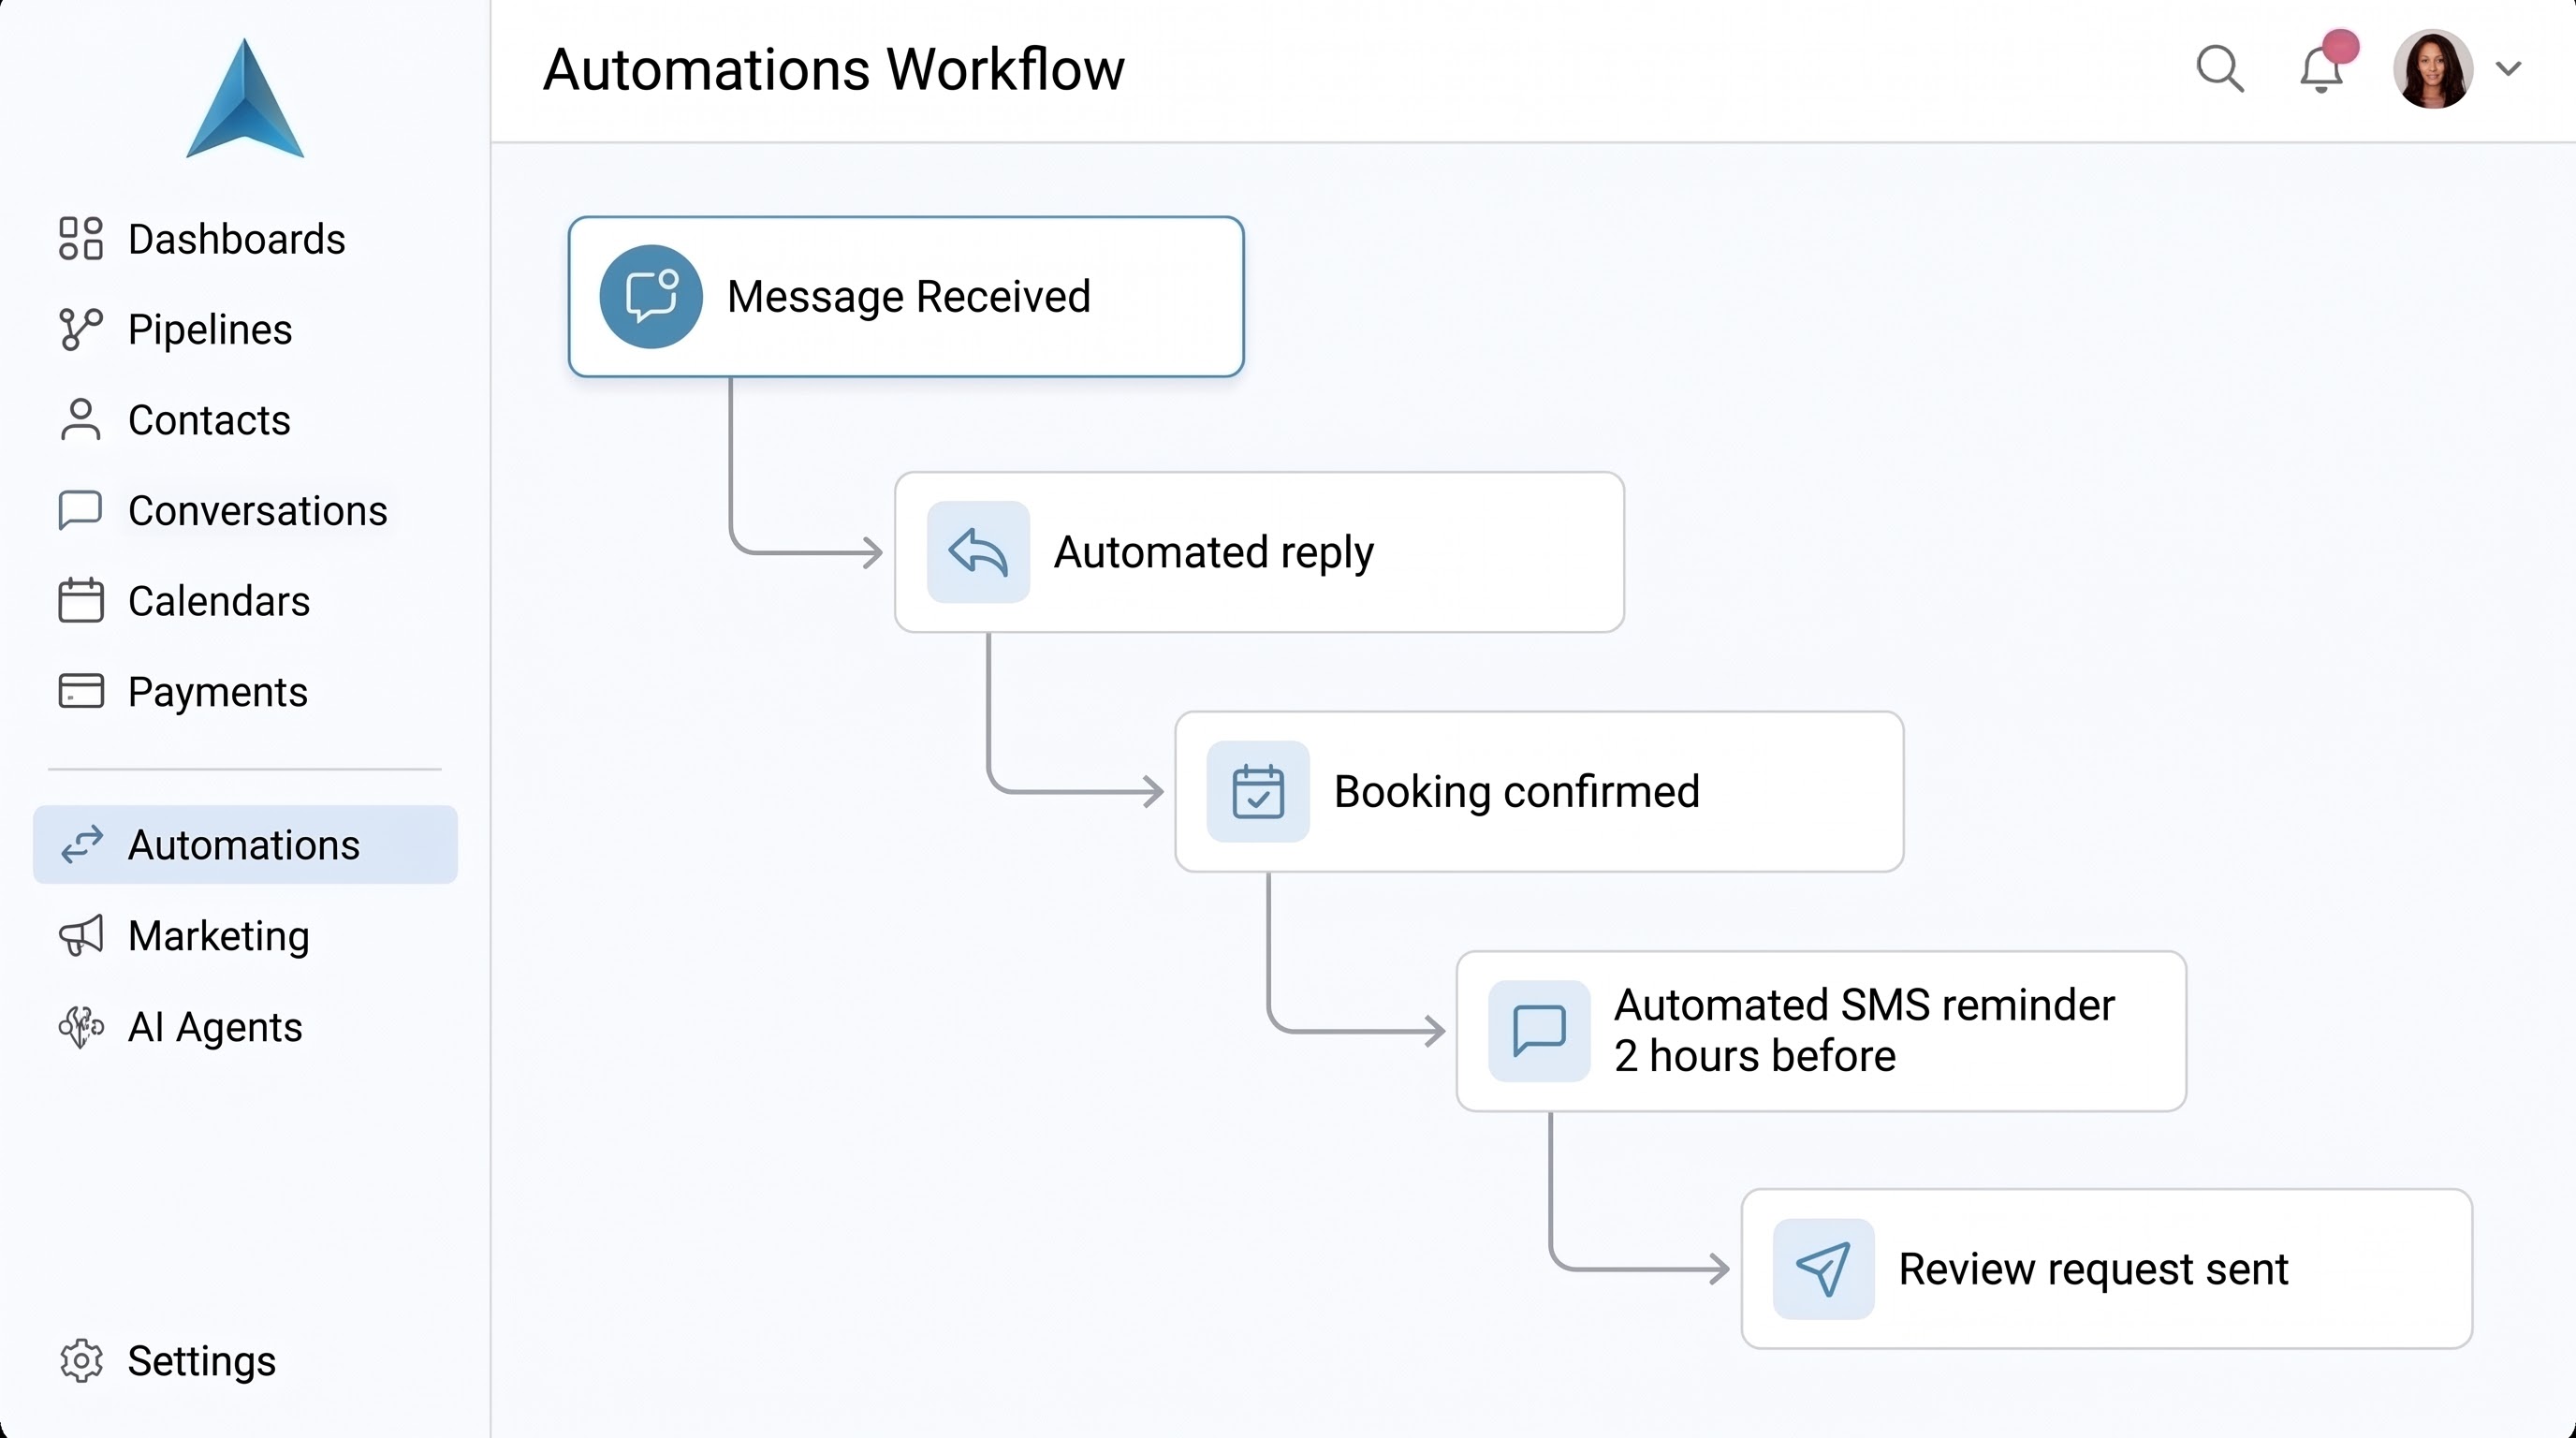The image size is (2576, 1438).
Task: Click the Contacts person icon
Action: point(81,420)
